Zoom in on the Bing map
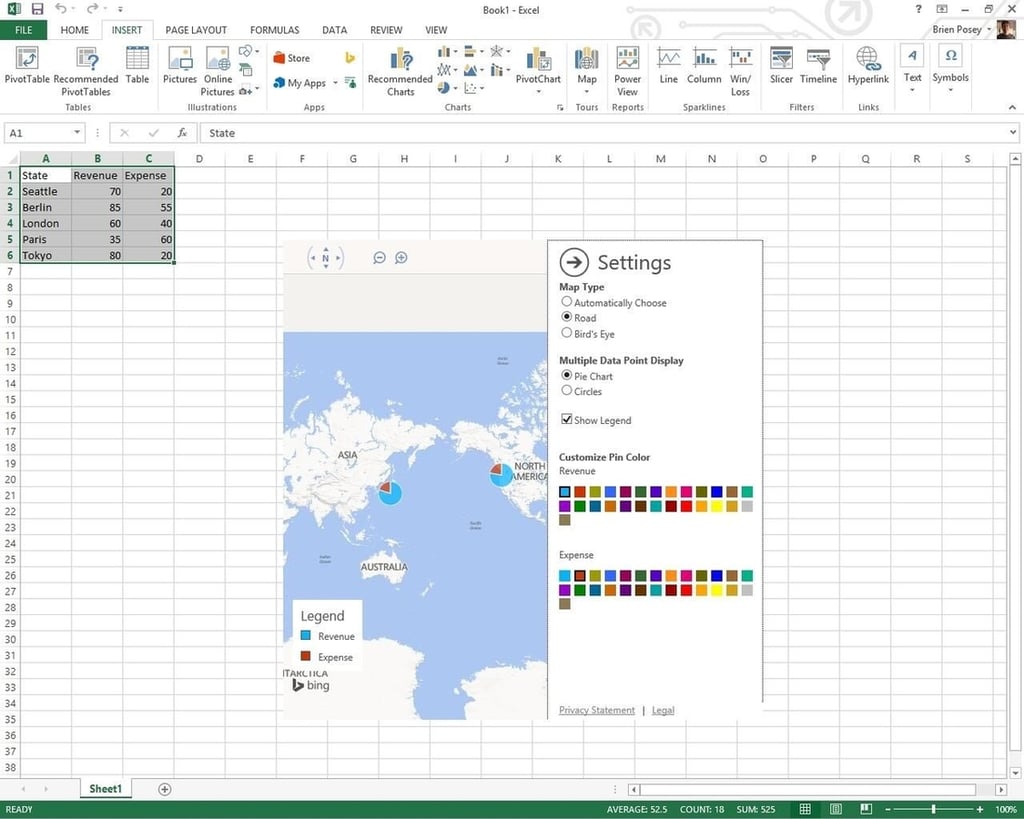This screenshot has height=819, width=1024. pos(401,258)
